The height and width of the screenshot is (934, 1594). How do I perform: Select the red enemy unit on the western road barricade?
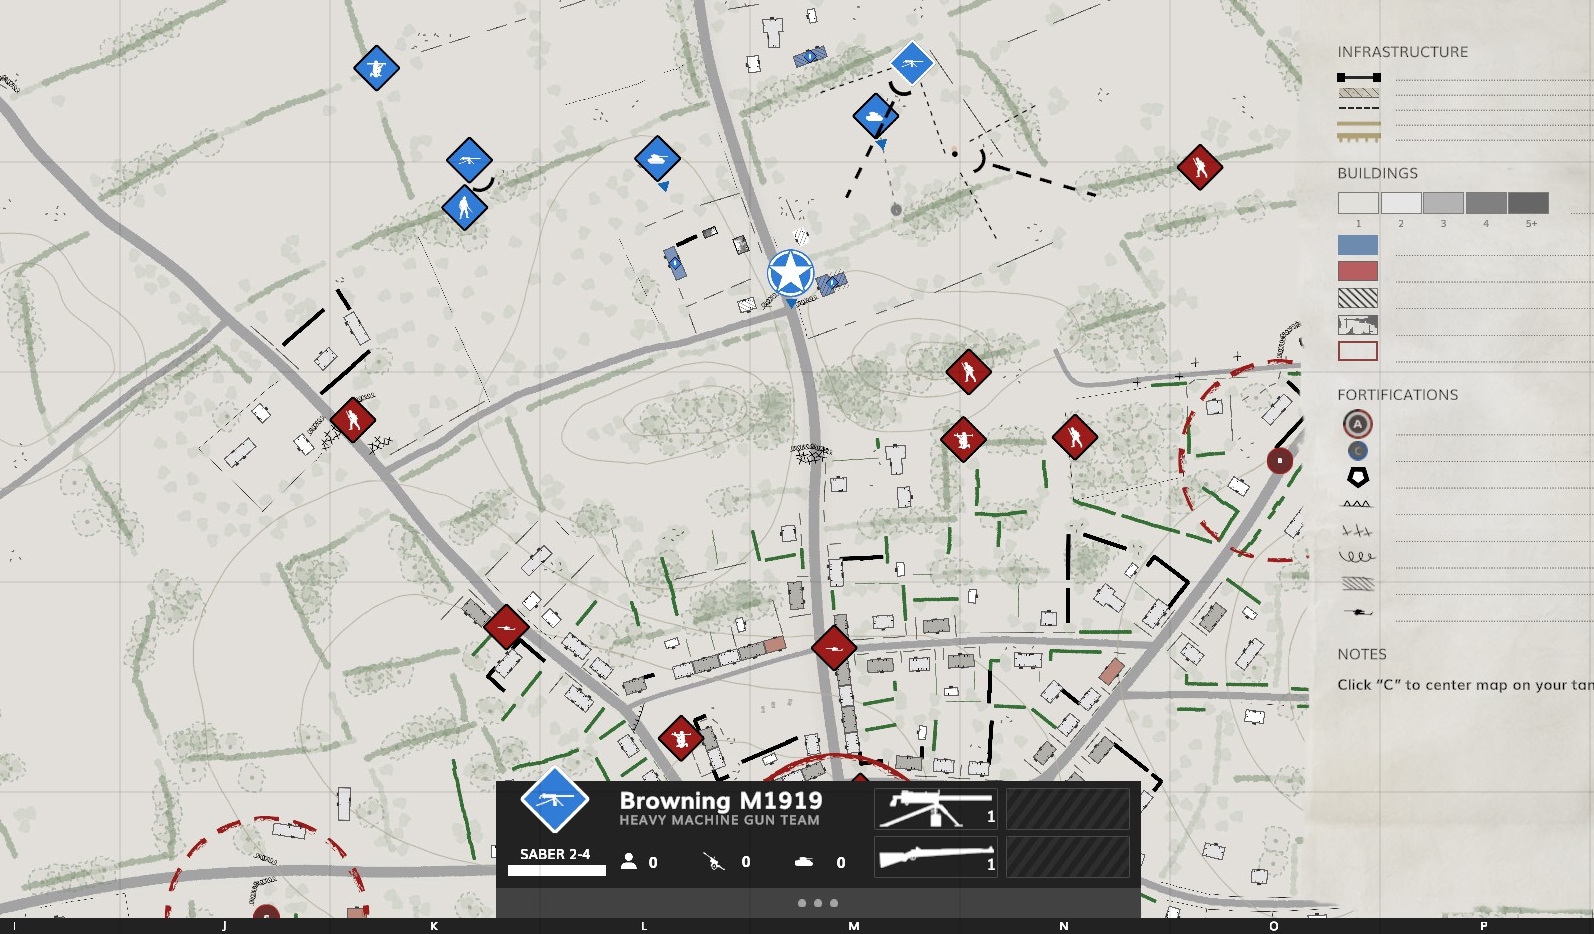352,420
